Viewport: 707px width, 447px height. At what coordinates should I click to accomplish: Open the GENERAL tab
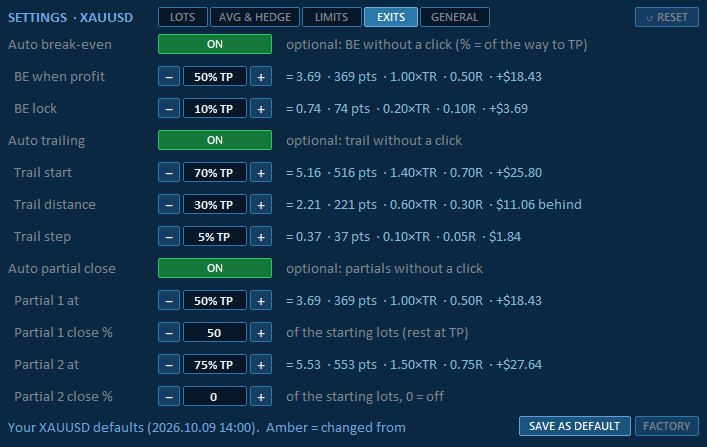coord(454,17)
